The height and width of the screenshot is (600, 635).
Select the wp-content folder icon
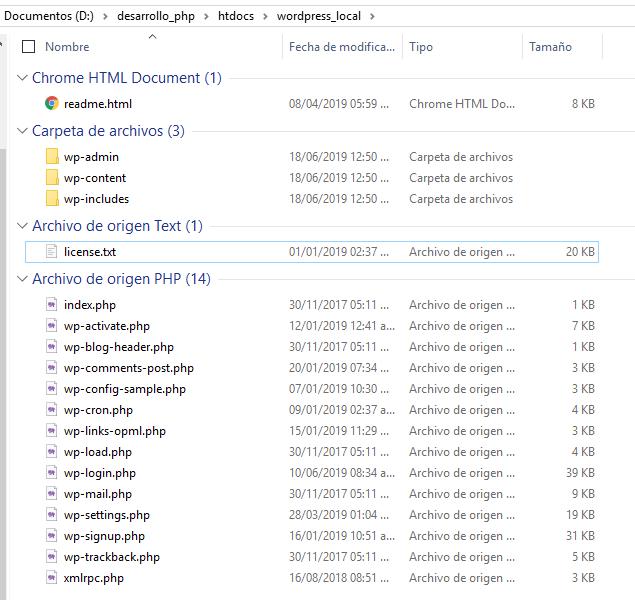(x=52, y=177)
